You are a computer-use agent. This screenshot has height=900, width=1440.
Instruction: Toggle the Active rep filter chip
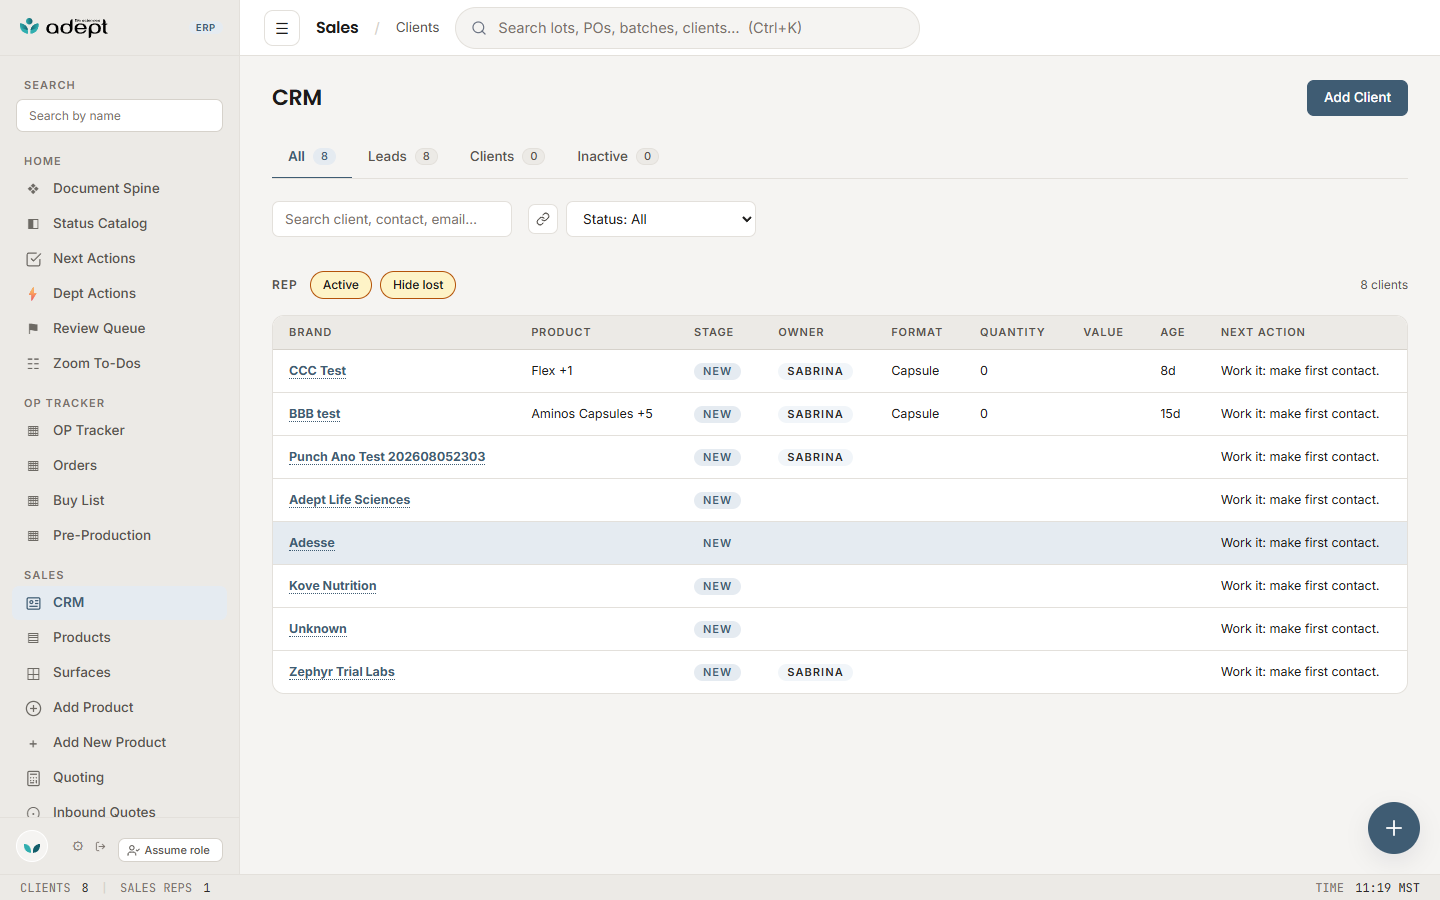pyautogui.click(x=341, y=285)
